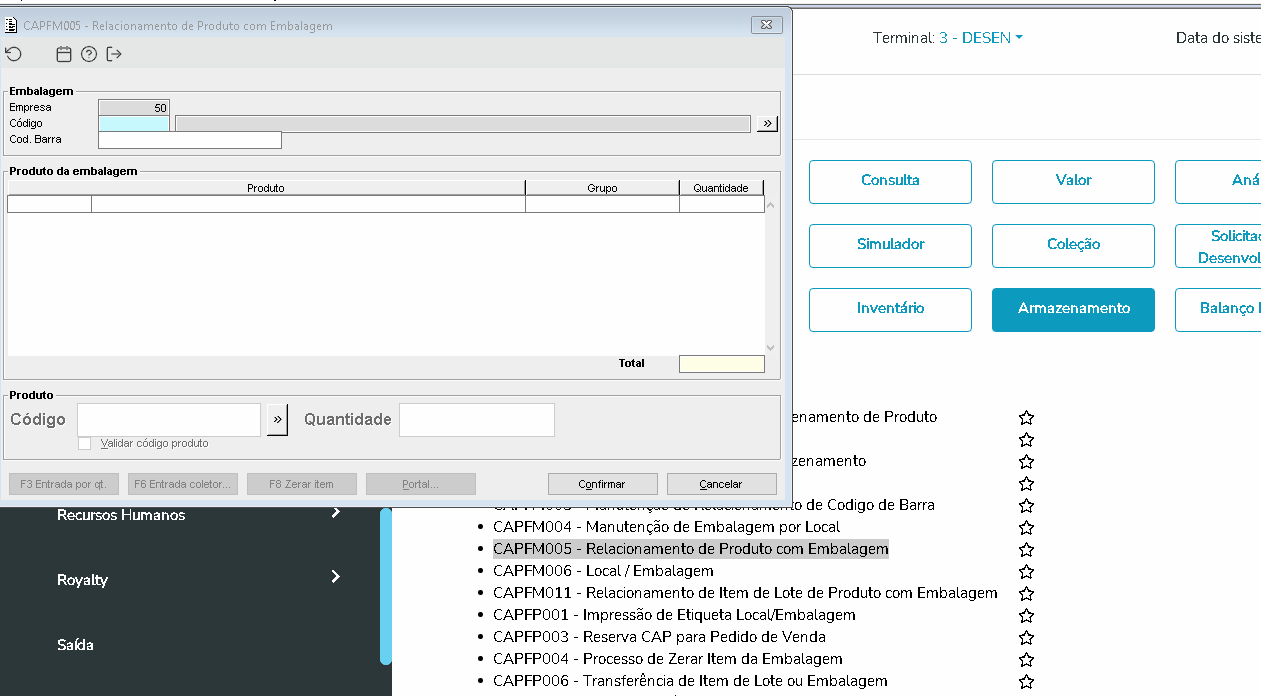Open CAPFM004 - Manutenção de Embalagem por Local
The height and width of the screenshot is (696, 1261).
click(x=666, y=527)
